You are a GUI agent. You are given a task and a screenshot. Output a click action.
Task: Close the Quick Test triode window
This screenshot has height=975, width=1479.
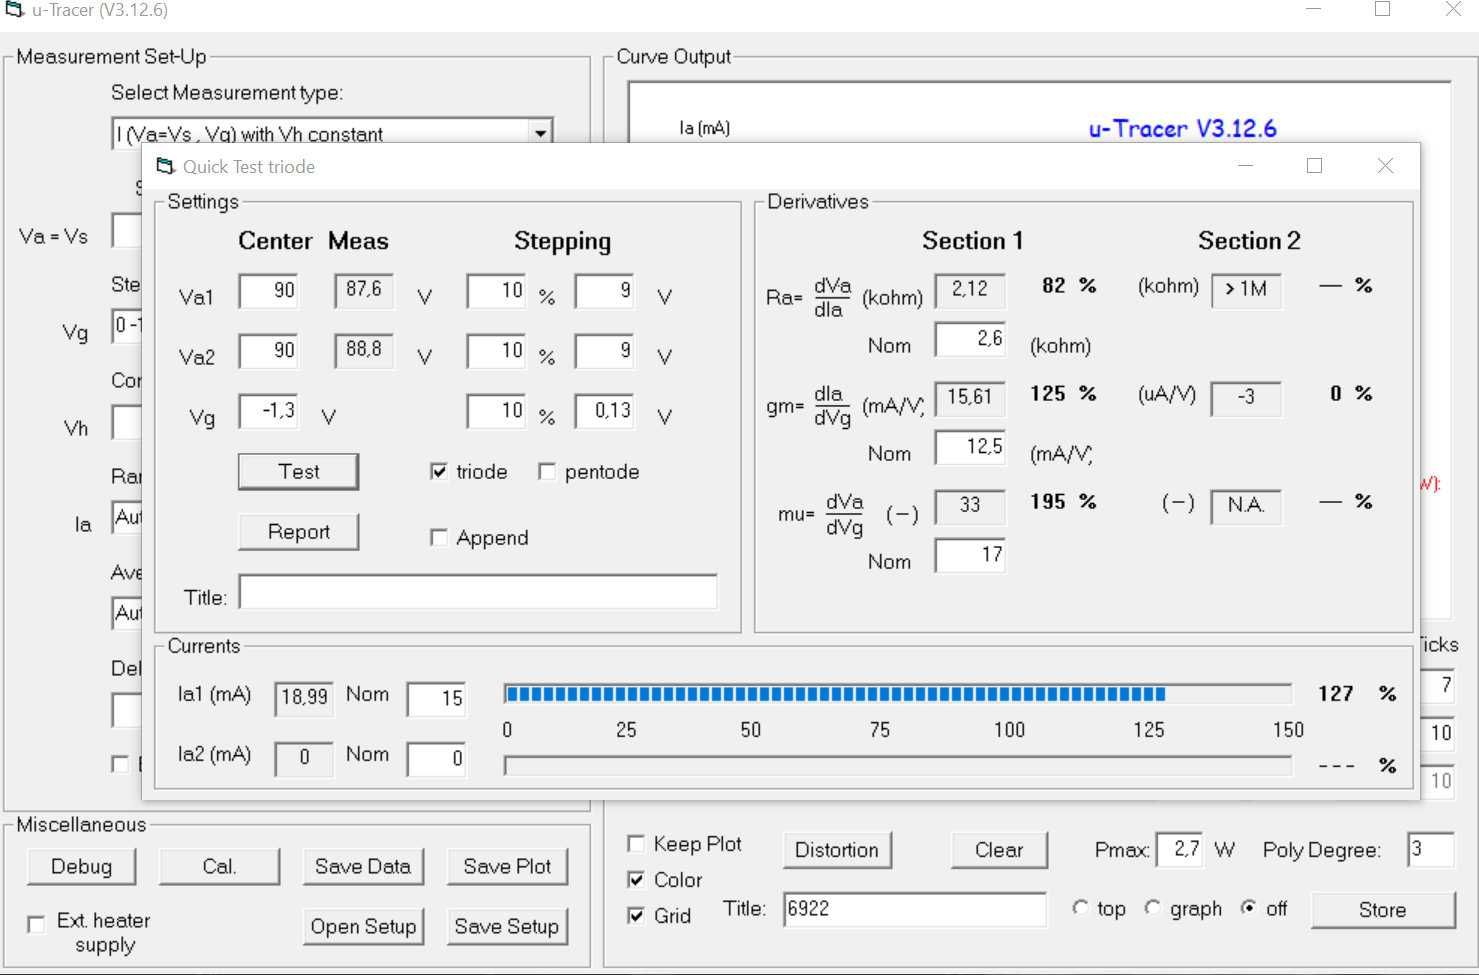(1385, 166)
